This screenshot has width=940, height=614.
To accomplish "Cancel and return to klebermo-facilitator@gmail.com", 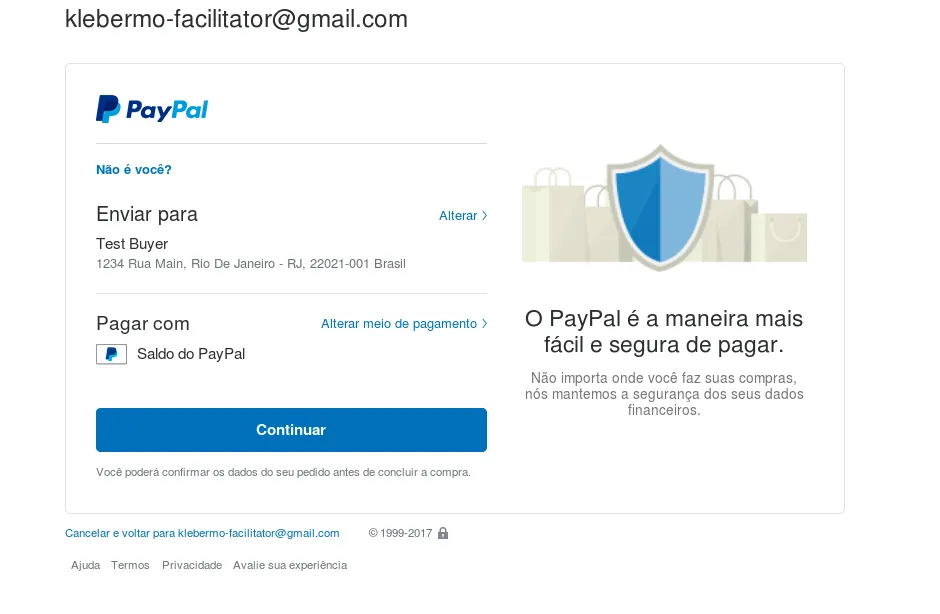I will tap(202, 533).
